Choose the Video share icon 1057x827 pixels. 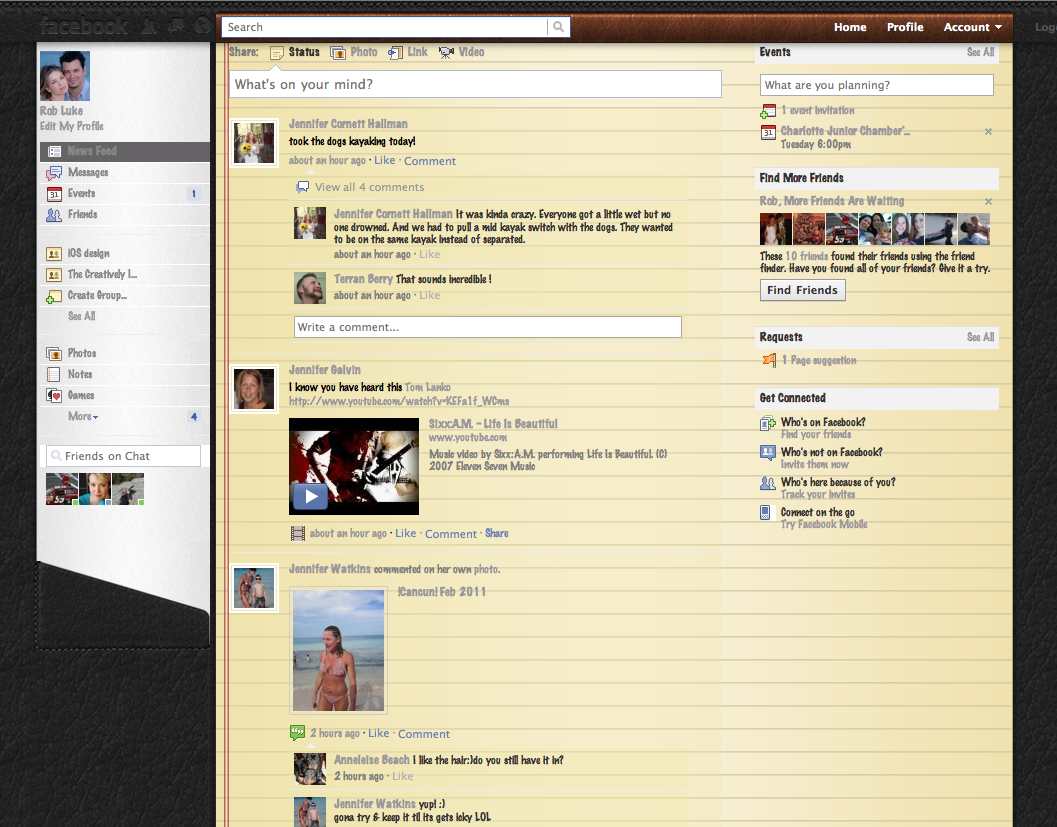(x=446, y=53)
